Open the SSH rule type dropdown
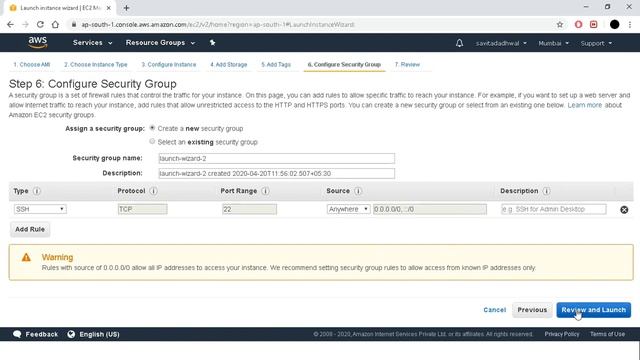The image size is (640, 360). (x=40, y=209)
